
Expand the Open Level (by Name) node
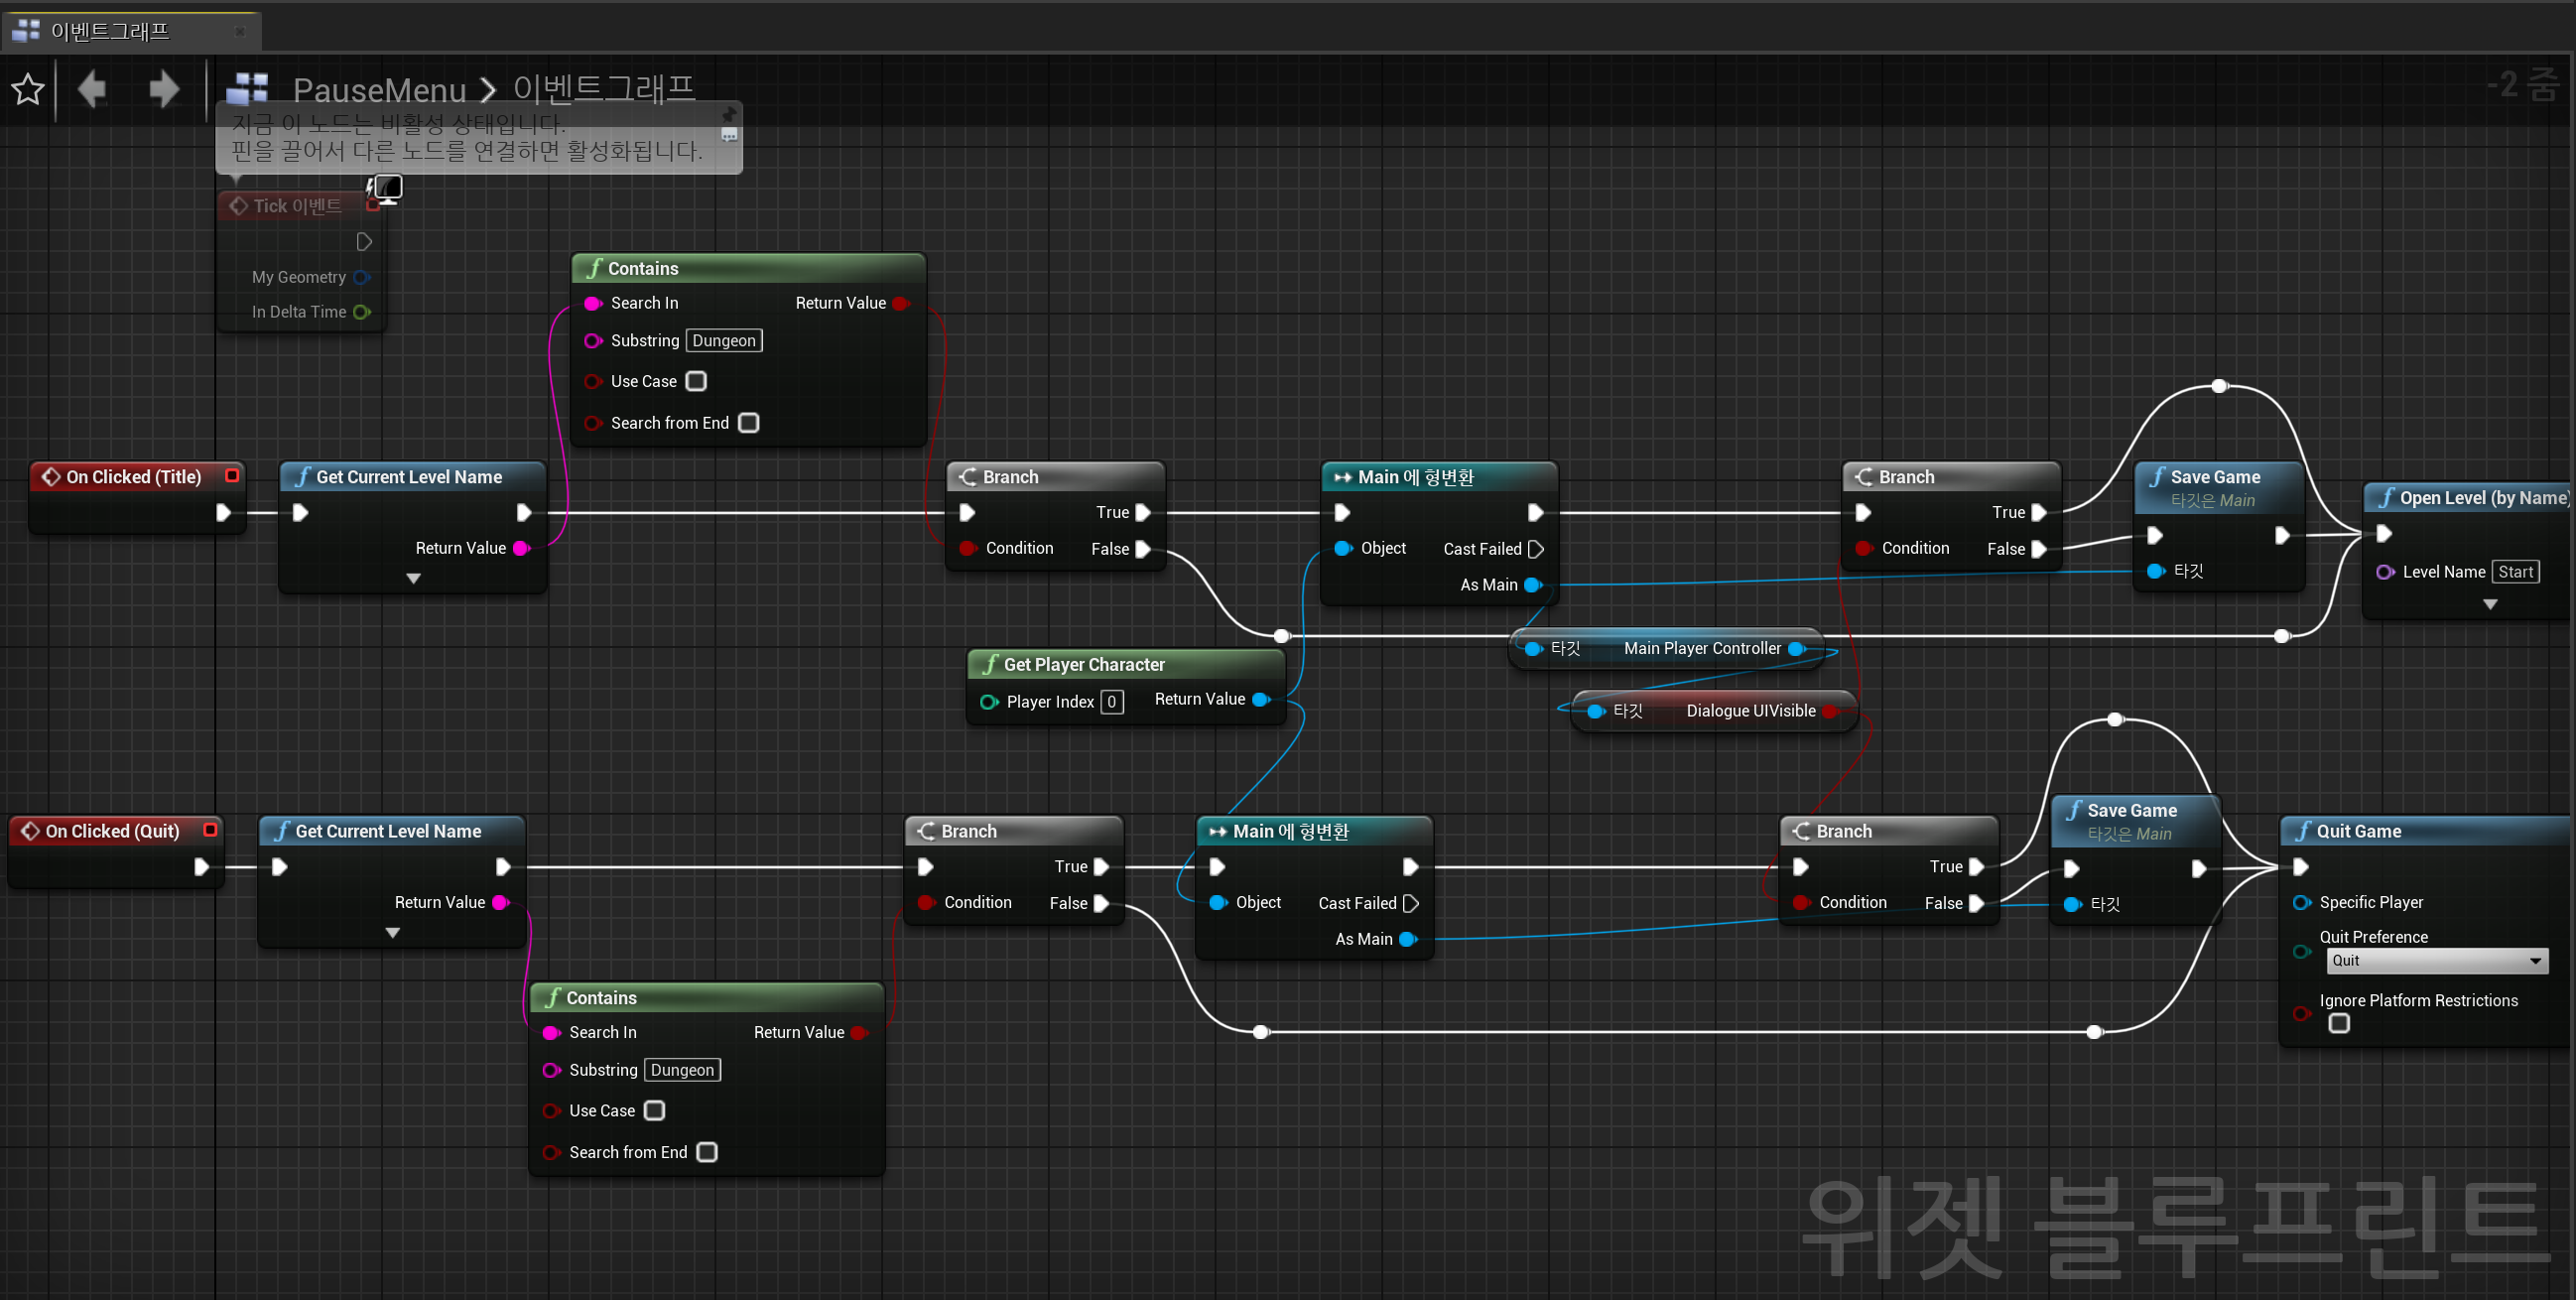coord(2490,603)
